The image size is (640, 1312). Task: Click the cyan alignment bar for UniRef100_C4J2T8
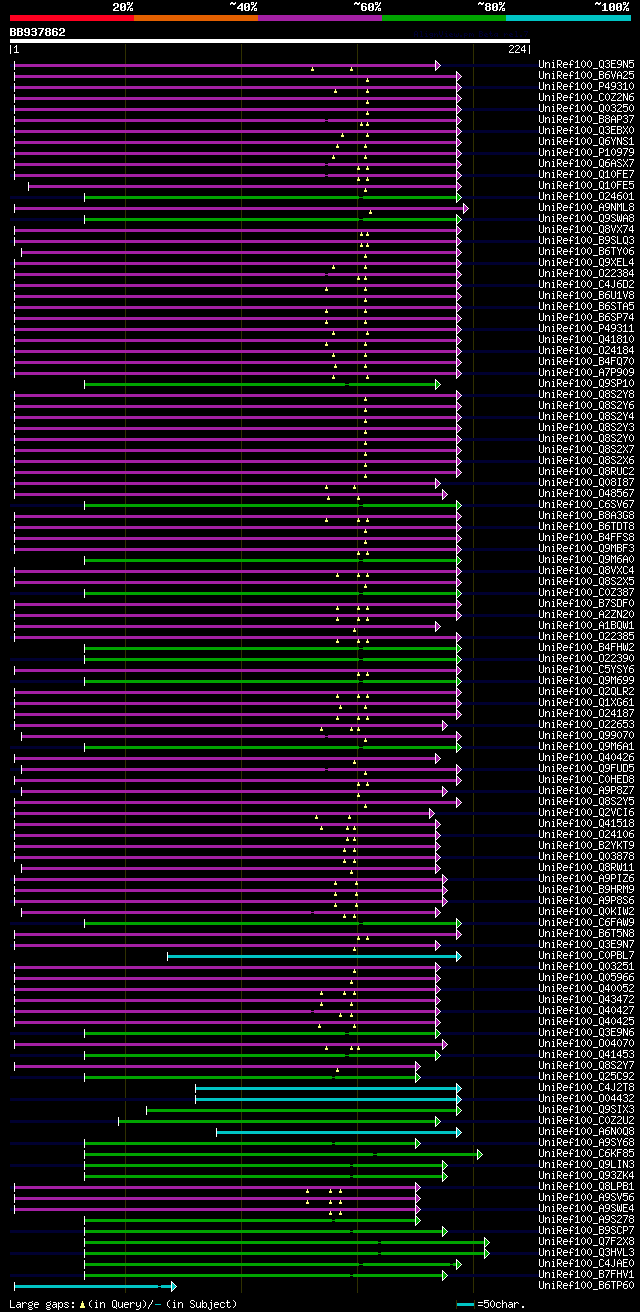click(328, 1087)
